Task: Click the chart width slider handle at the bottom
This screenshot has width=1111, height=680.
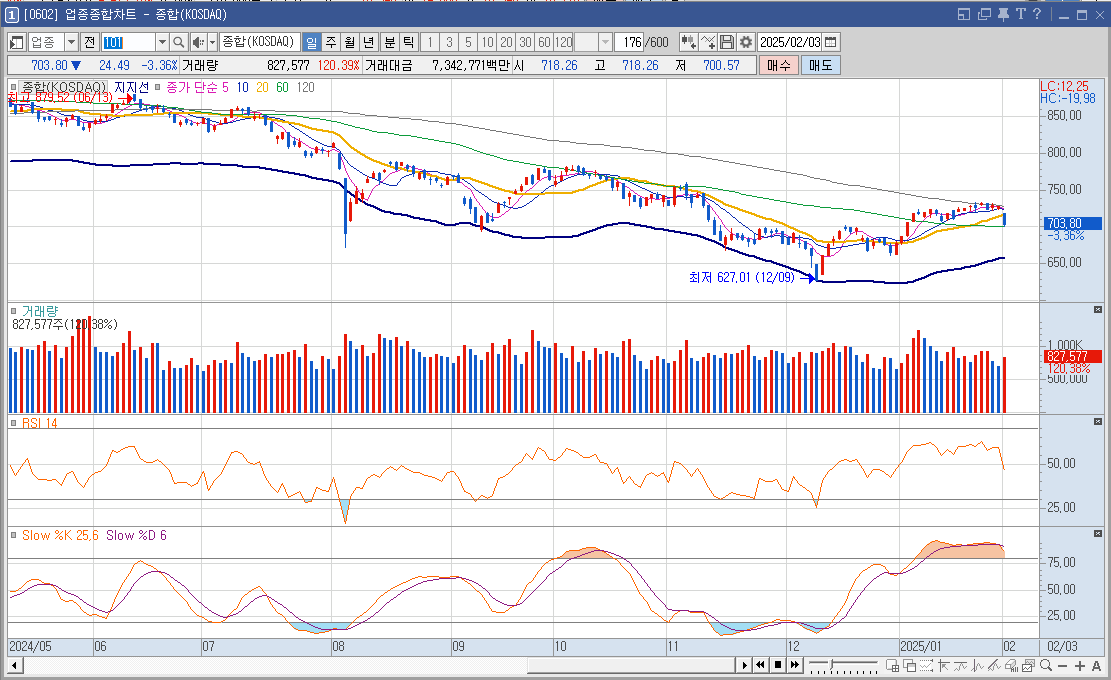Action: (833, 664)
